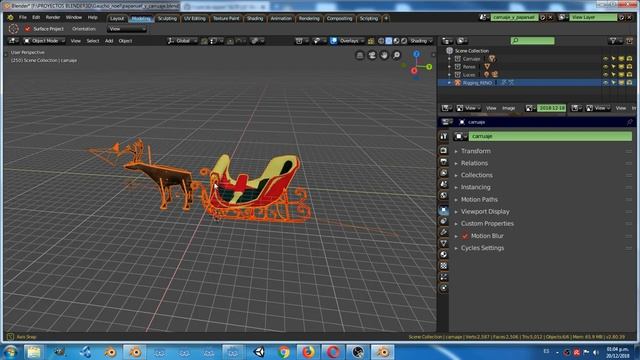Select wireframe shading mode
The image size is (640, 360).
pos(381,41)
